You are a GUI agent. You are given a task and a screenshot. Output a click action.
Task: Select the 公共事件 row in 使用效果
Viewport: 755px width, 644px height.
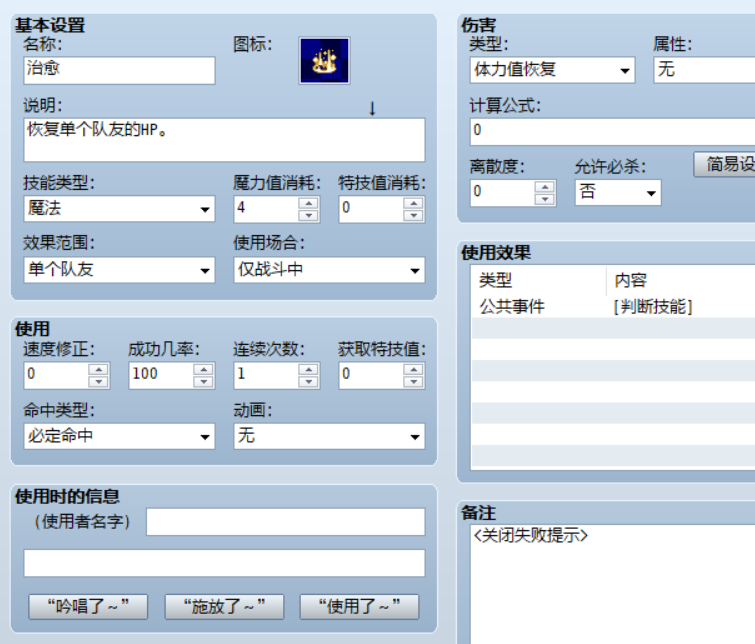pos(613,307)
